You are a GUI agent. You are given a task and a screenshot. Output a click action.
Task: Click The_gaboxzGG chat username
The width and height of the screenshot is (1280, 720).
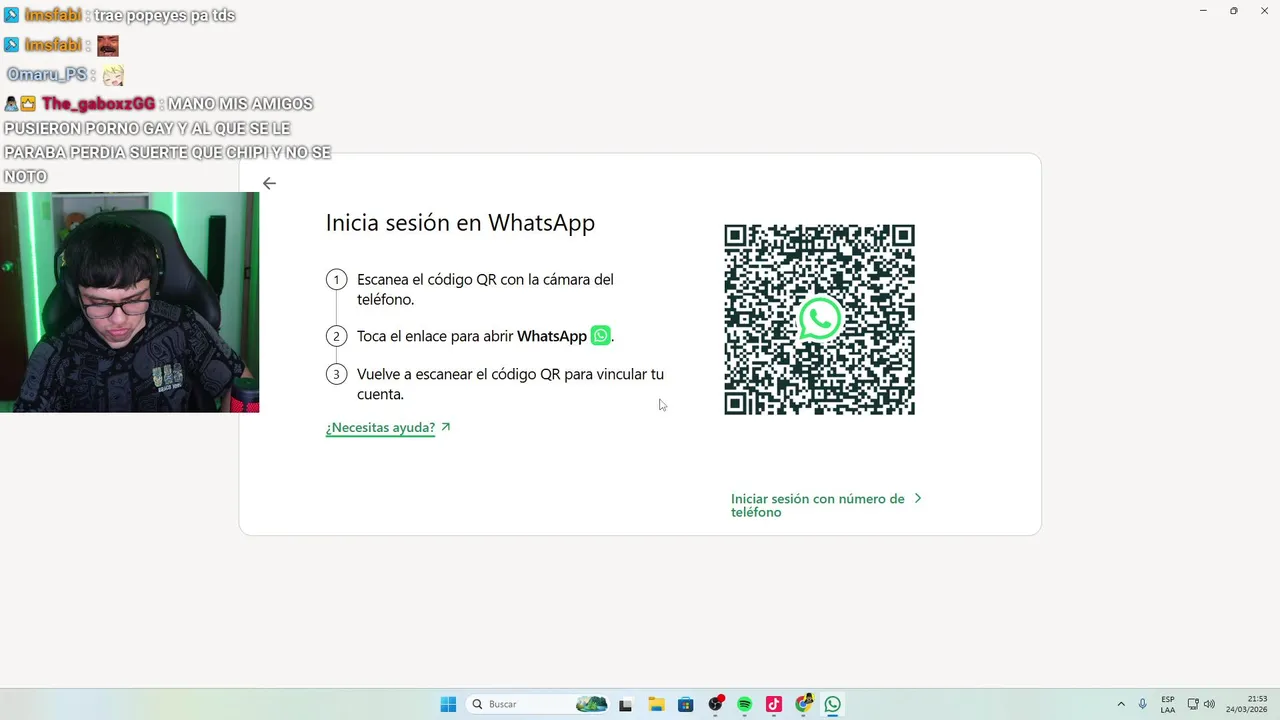98,103
